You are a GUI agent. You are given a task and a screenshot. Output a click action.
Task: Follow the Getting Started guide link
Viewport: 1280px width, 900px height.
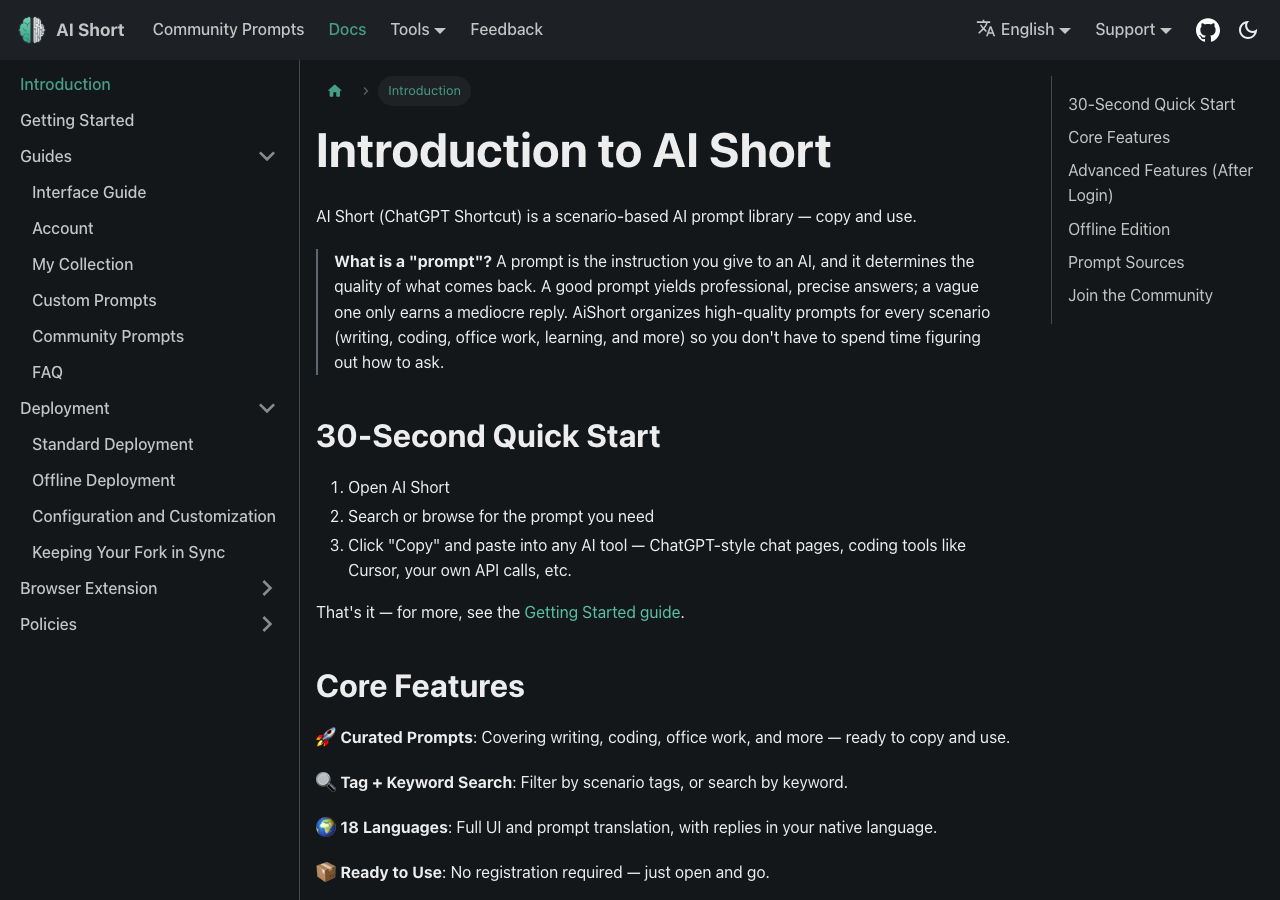(x=602, y=612)
